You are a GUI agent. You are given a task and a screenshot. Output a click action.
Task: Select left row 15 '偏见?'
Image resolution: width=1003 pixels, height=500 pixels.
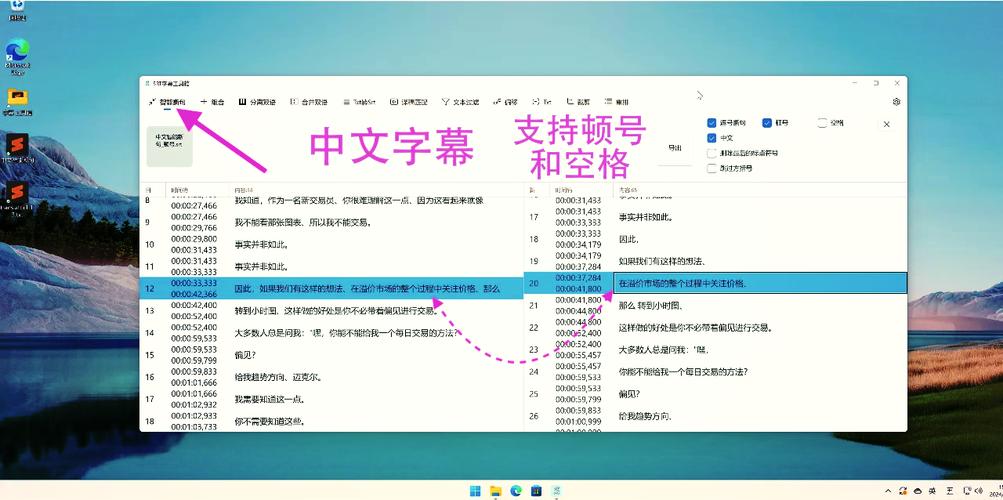point(331,355)
